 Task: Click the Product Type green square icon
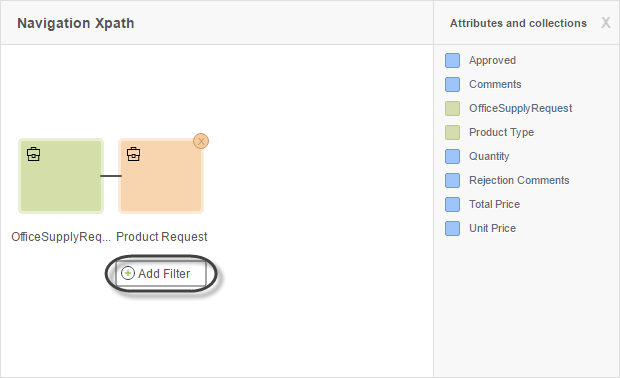click(452, 132)
